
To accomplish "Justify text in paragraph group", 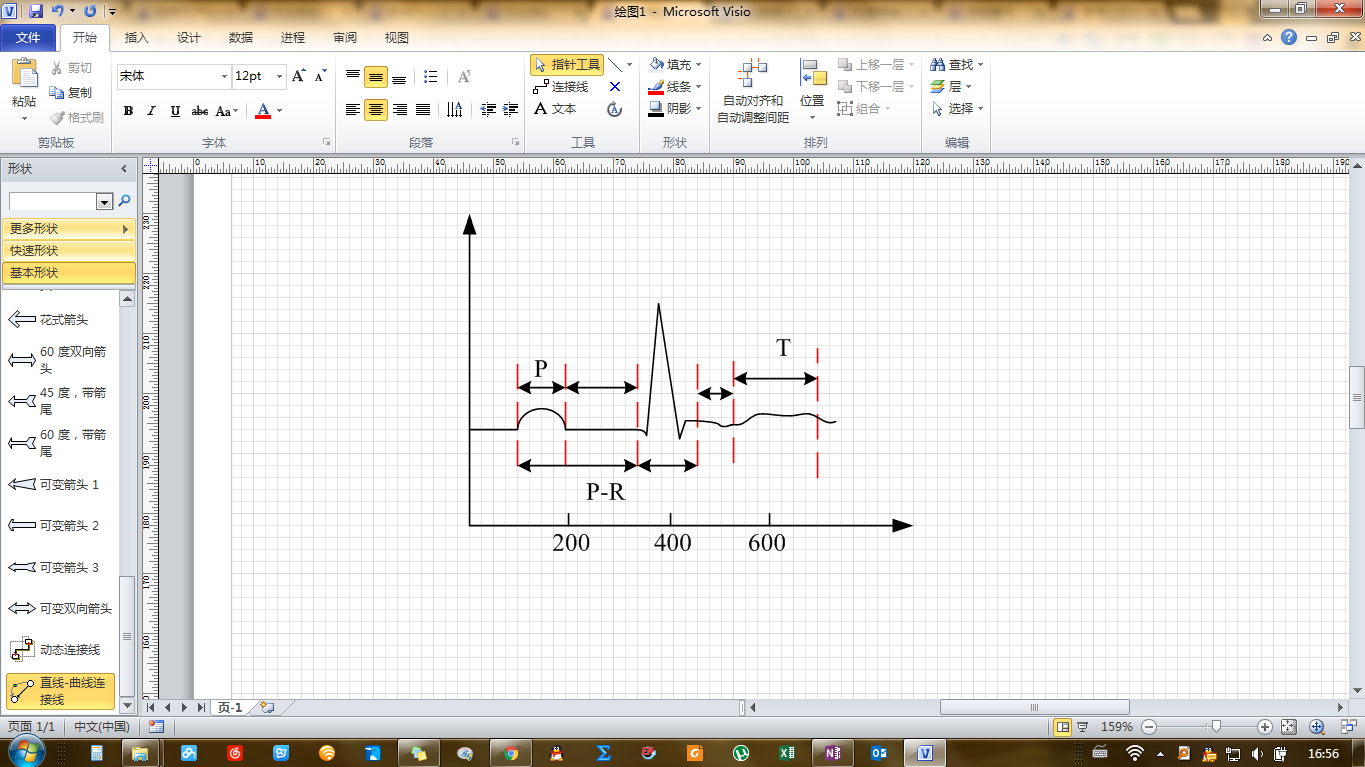I will (423, 110).
